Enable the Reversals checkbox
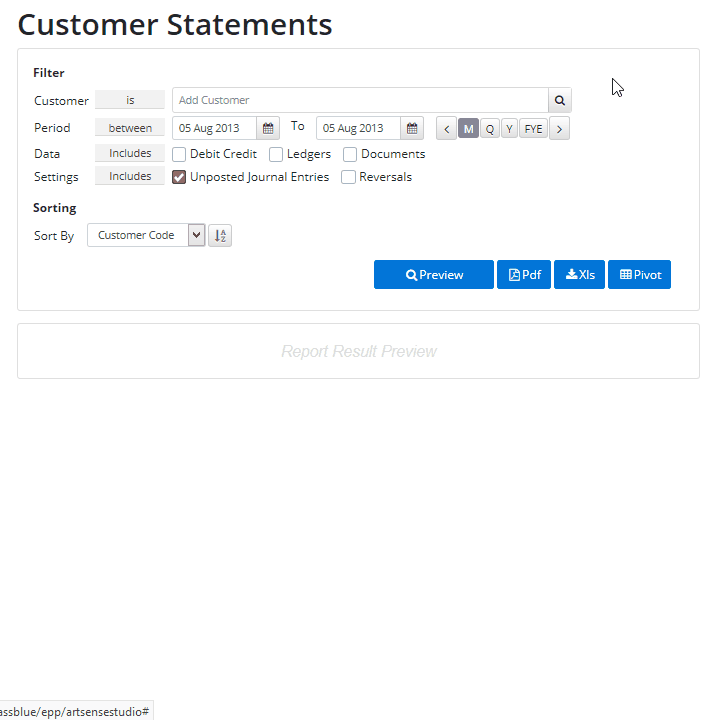The width and height of the screenshot is (720, 720). coord(348,177)
